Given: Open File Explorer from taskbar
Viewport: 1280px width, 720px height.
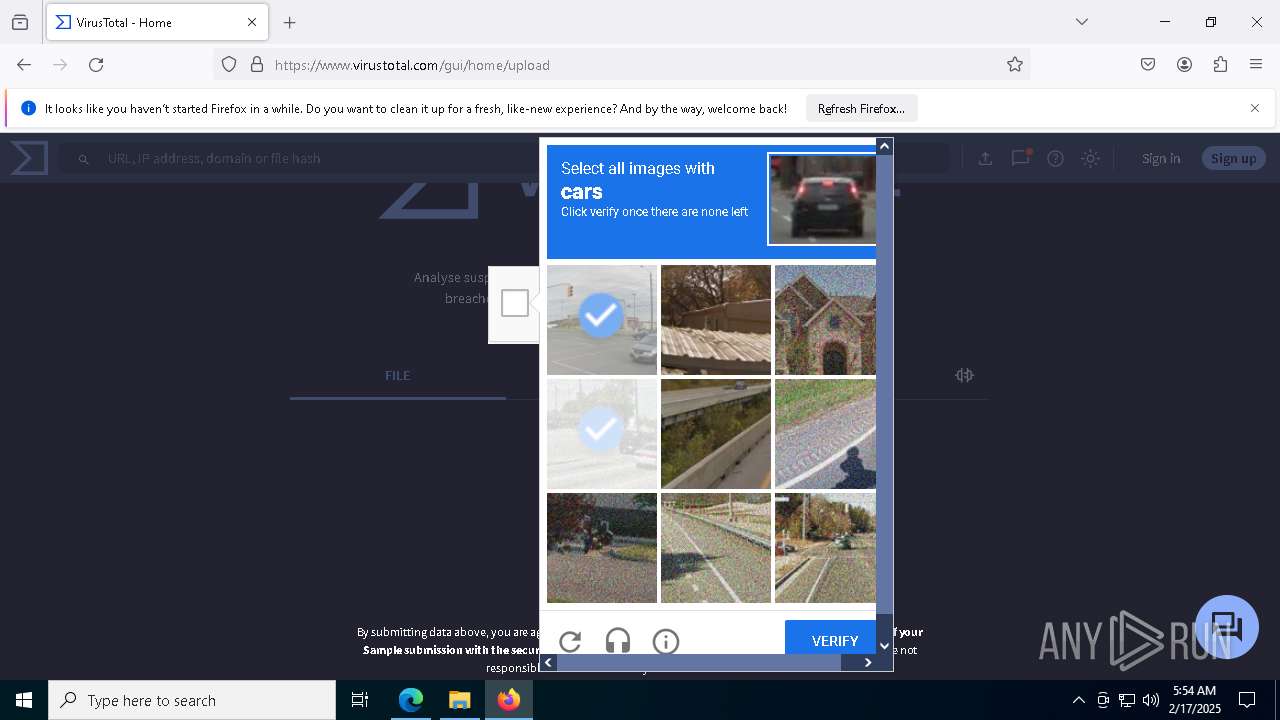Looking at the screenshot, I should pyautogui.click(x=459, y=700).
